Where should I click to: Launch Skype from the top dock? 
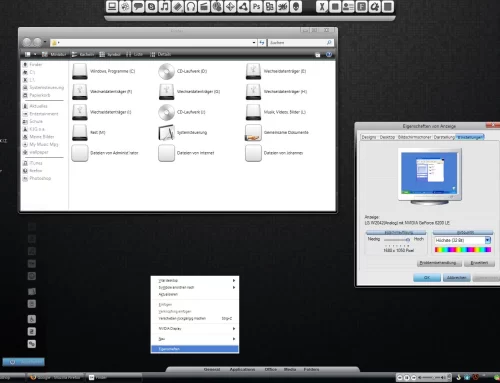151,7
